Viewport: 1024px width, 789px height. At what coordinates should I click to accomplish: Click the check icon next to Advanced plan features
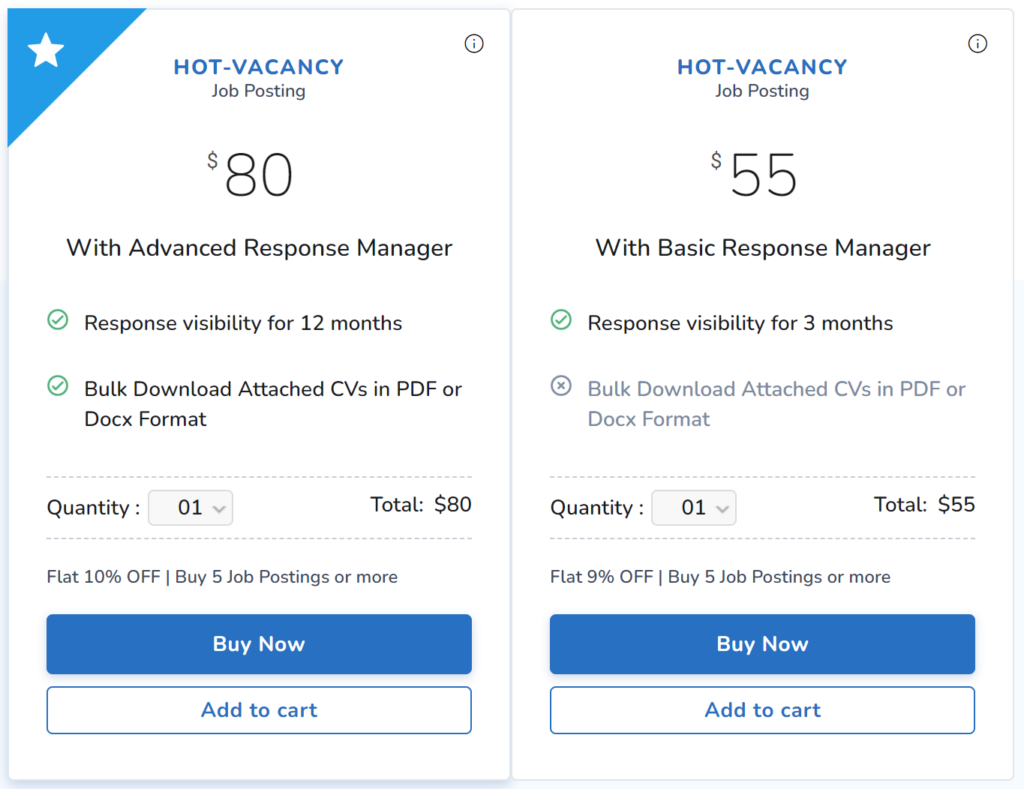pyautogui.click(x=57, y=322)
